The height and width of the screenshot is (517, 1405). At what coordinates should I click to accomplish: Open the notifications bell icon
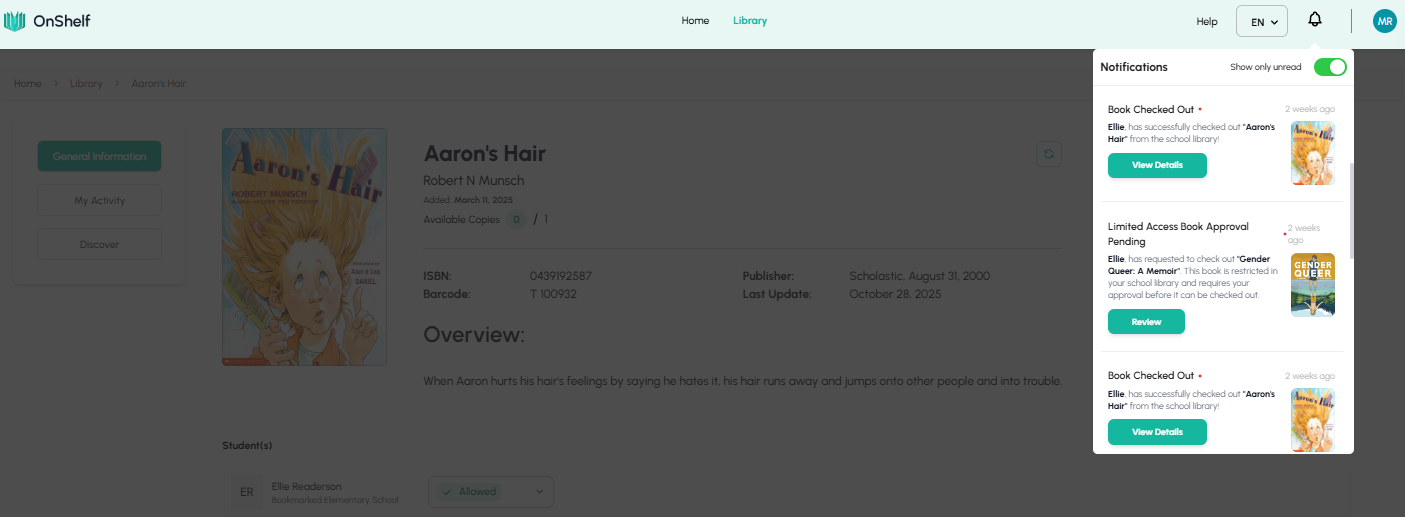click(1315, 20)
